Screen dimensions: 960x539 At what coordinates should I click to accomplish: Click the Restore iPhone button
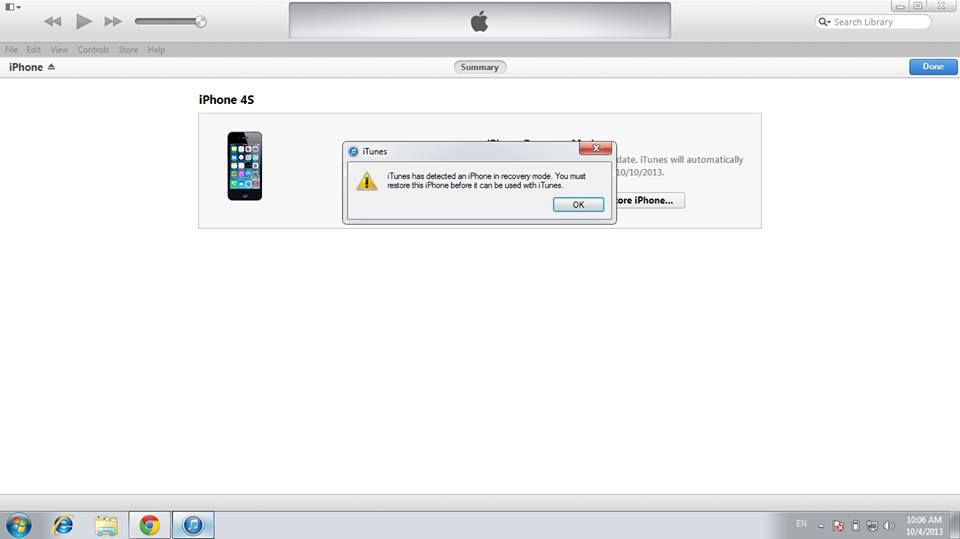(650, 200)
